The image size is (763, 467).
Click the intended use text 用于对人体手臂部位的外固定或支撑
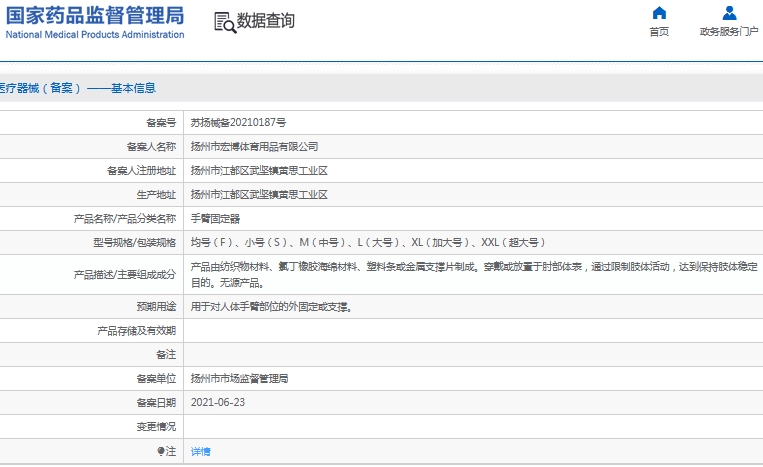[272, 307]
